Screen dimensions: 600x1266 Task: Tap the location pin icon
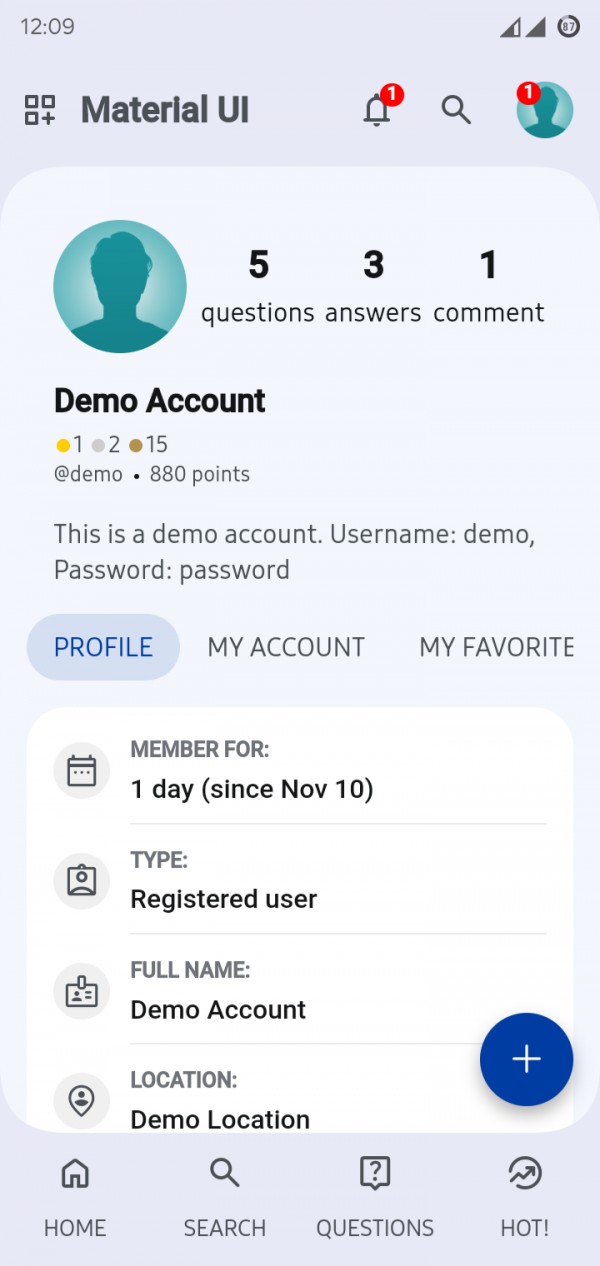pyautogui.click(x=81, y=1100)
